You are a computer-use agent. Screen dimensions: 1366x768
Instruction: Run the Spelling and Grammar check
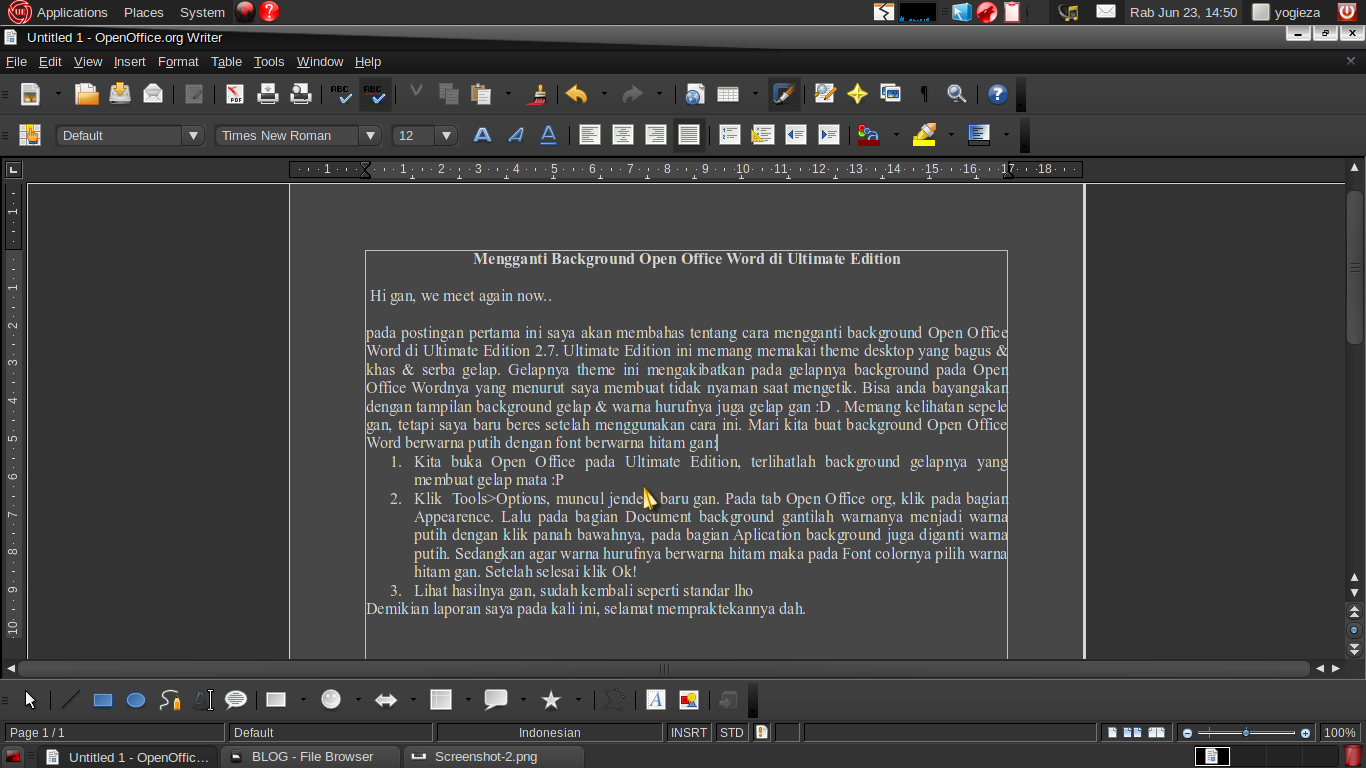[342, 94]
